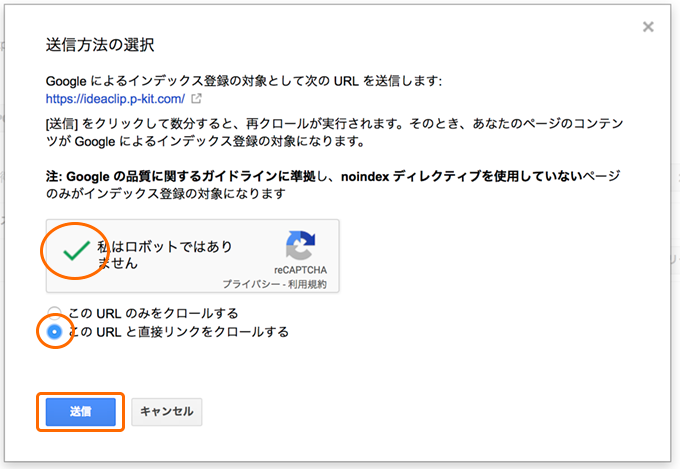Open the 利用規約 link in reCAPTCHA
The height and width of the screenshot is (469, 680).
(307, 284)
